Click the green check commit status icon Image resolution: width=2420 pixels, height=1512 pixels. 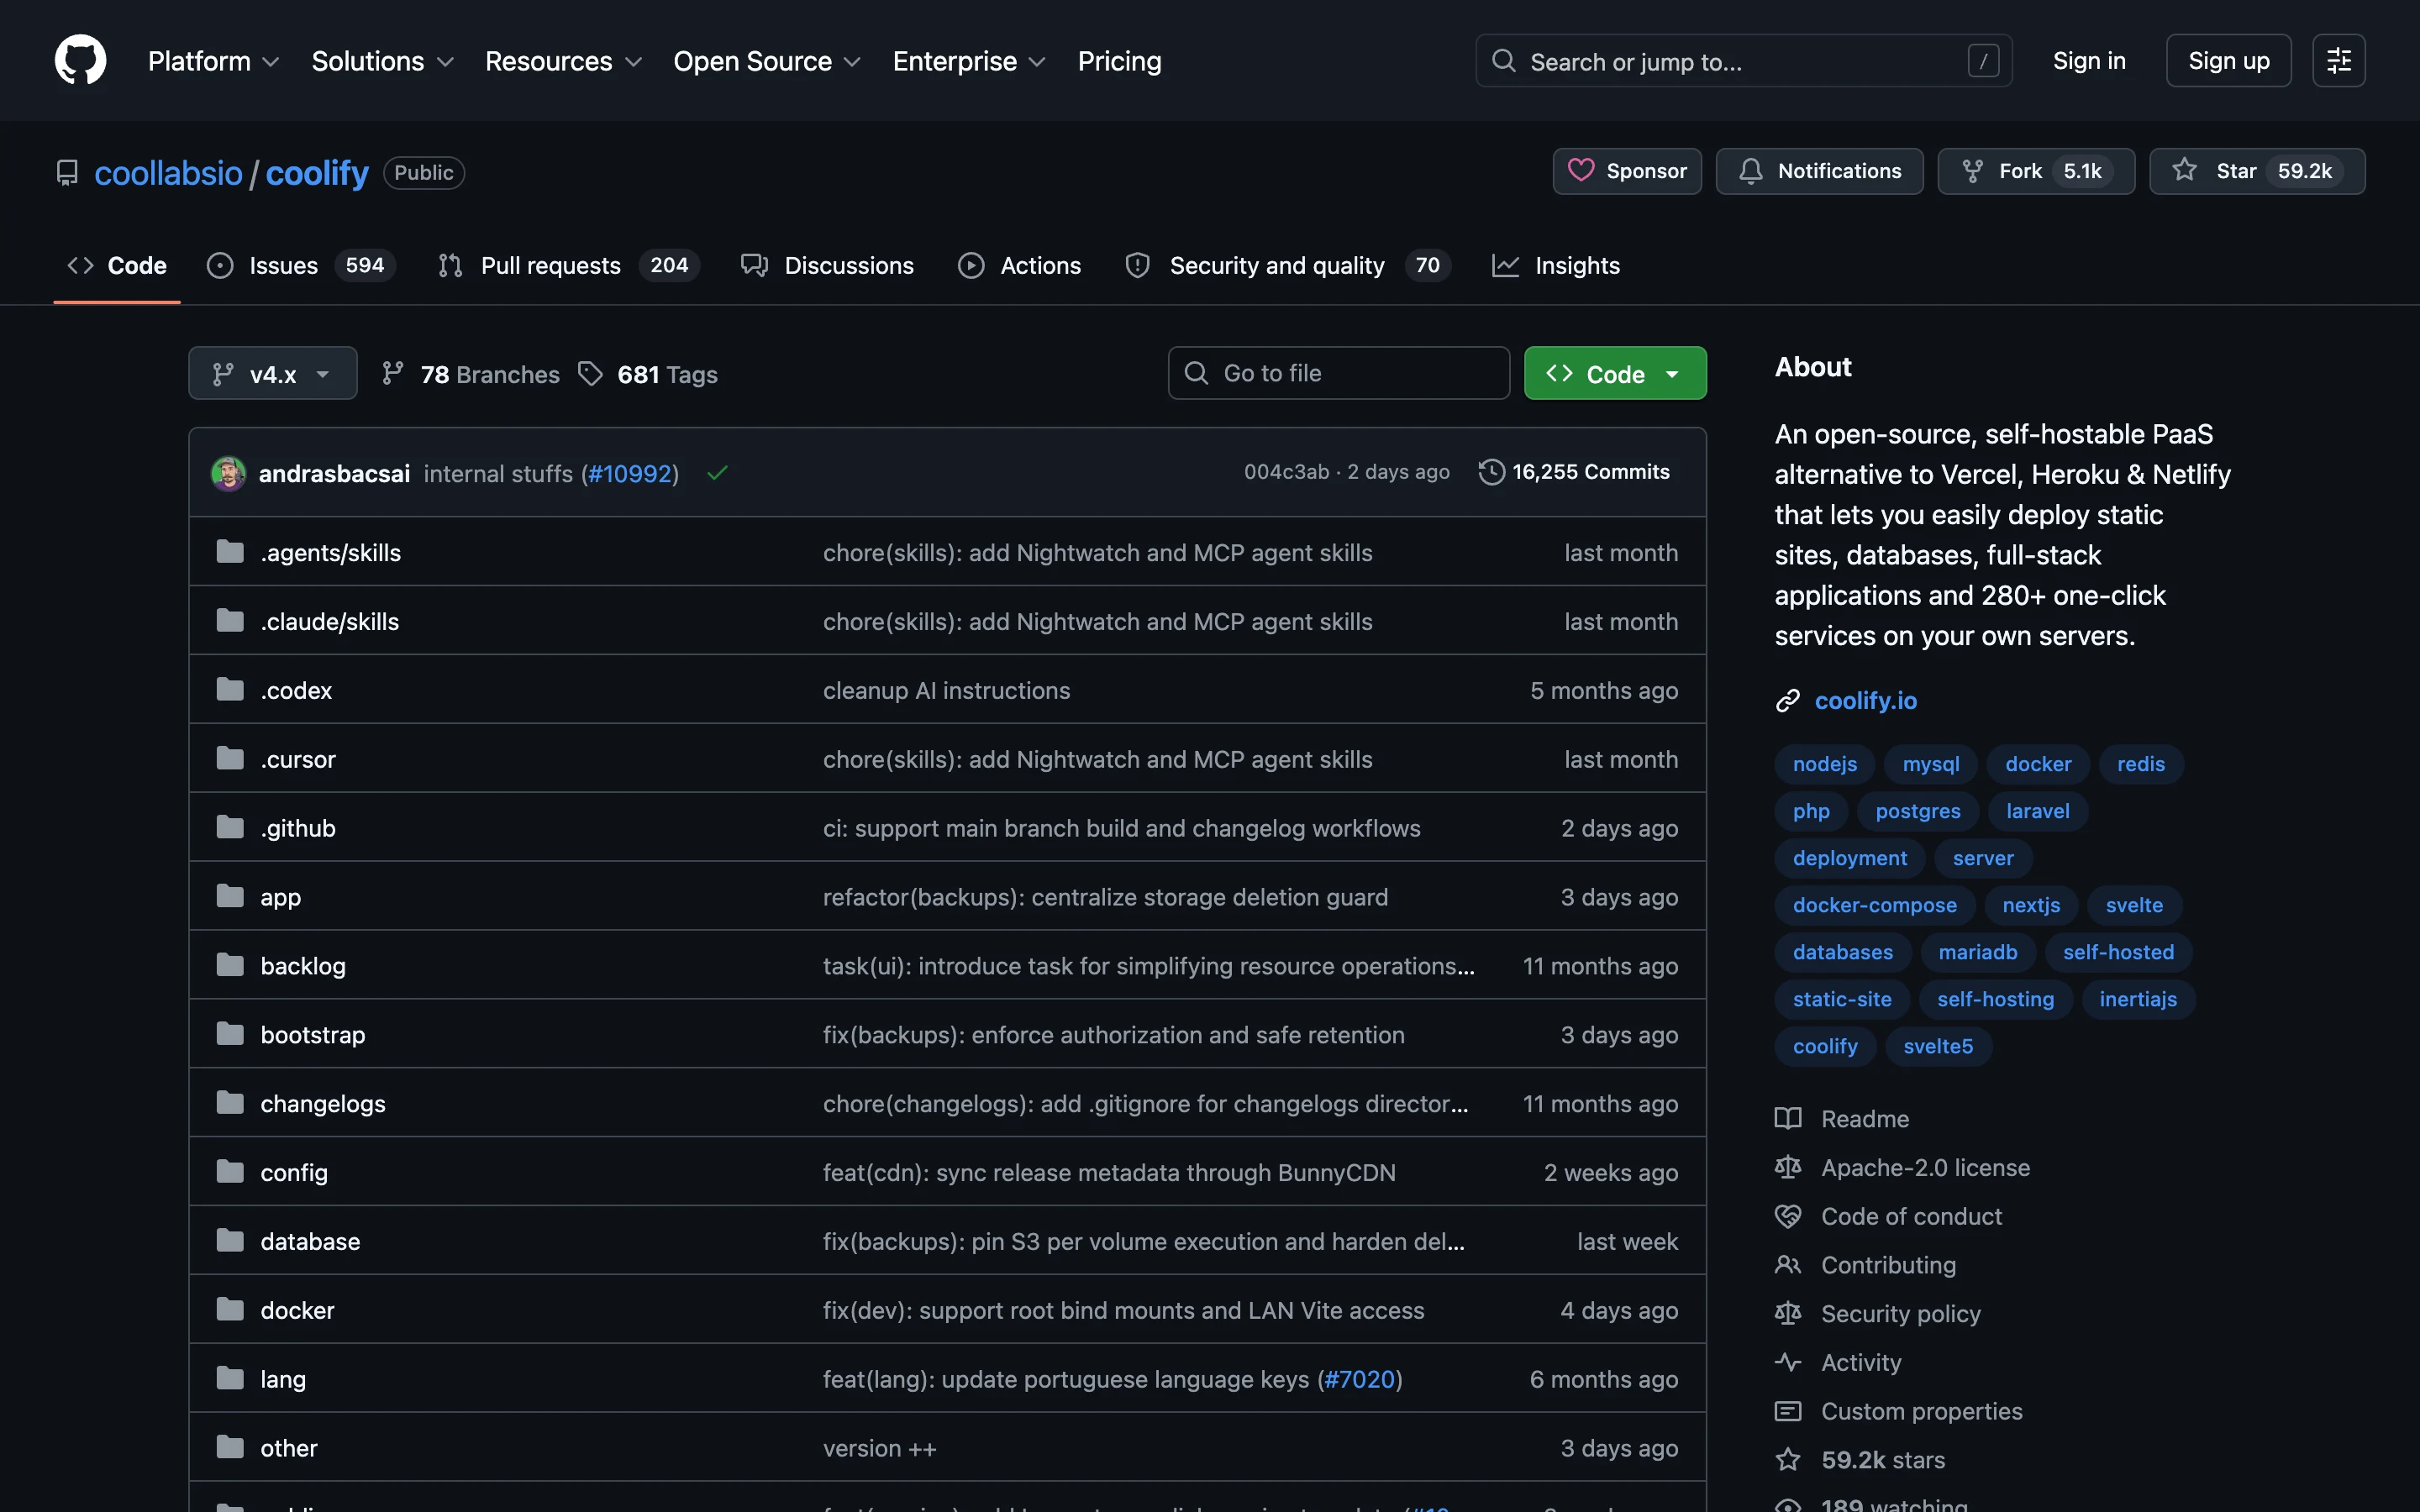pyautogui.click(x=717, y=473)
